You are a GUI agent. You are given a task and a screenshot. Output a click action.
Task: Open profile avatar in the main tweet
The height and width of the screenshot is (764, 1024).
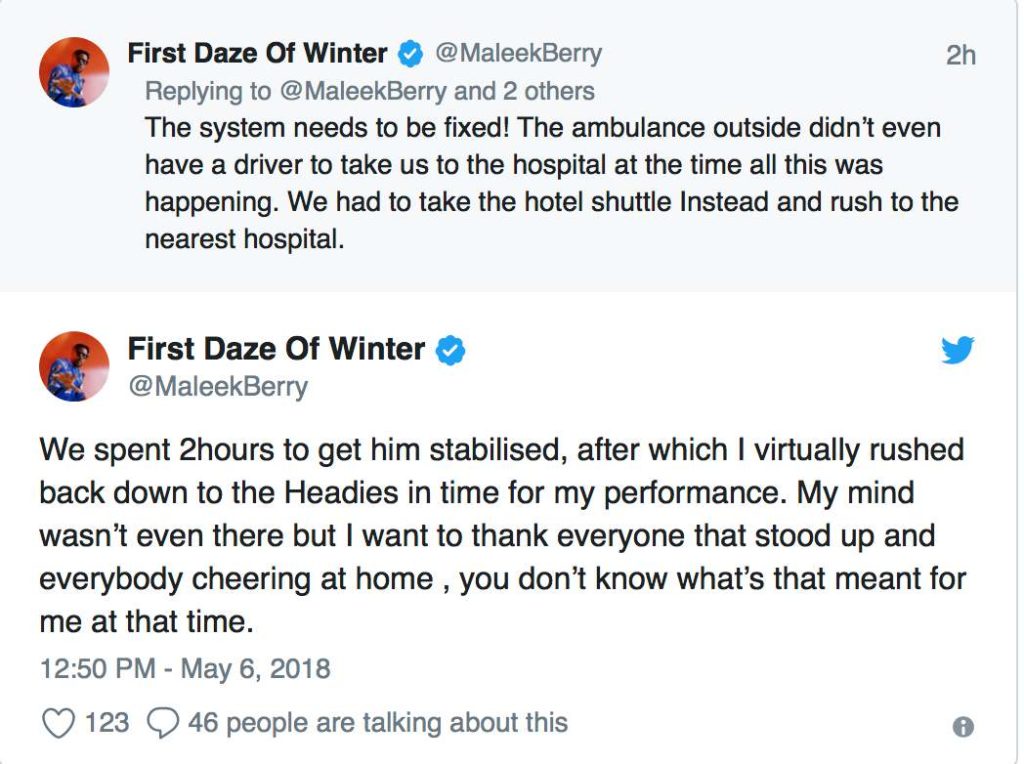point(73,366)
